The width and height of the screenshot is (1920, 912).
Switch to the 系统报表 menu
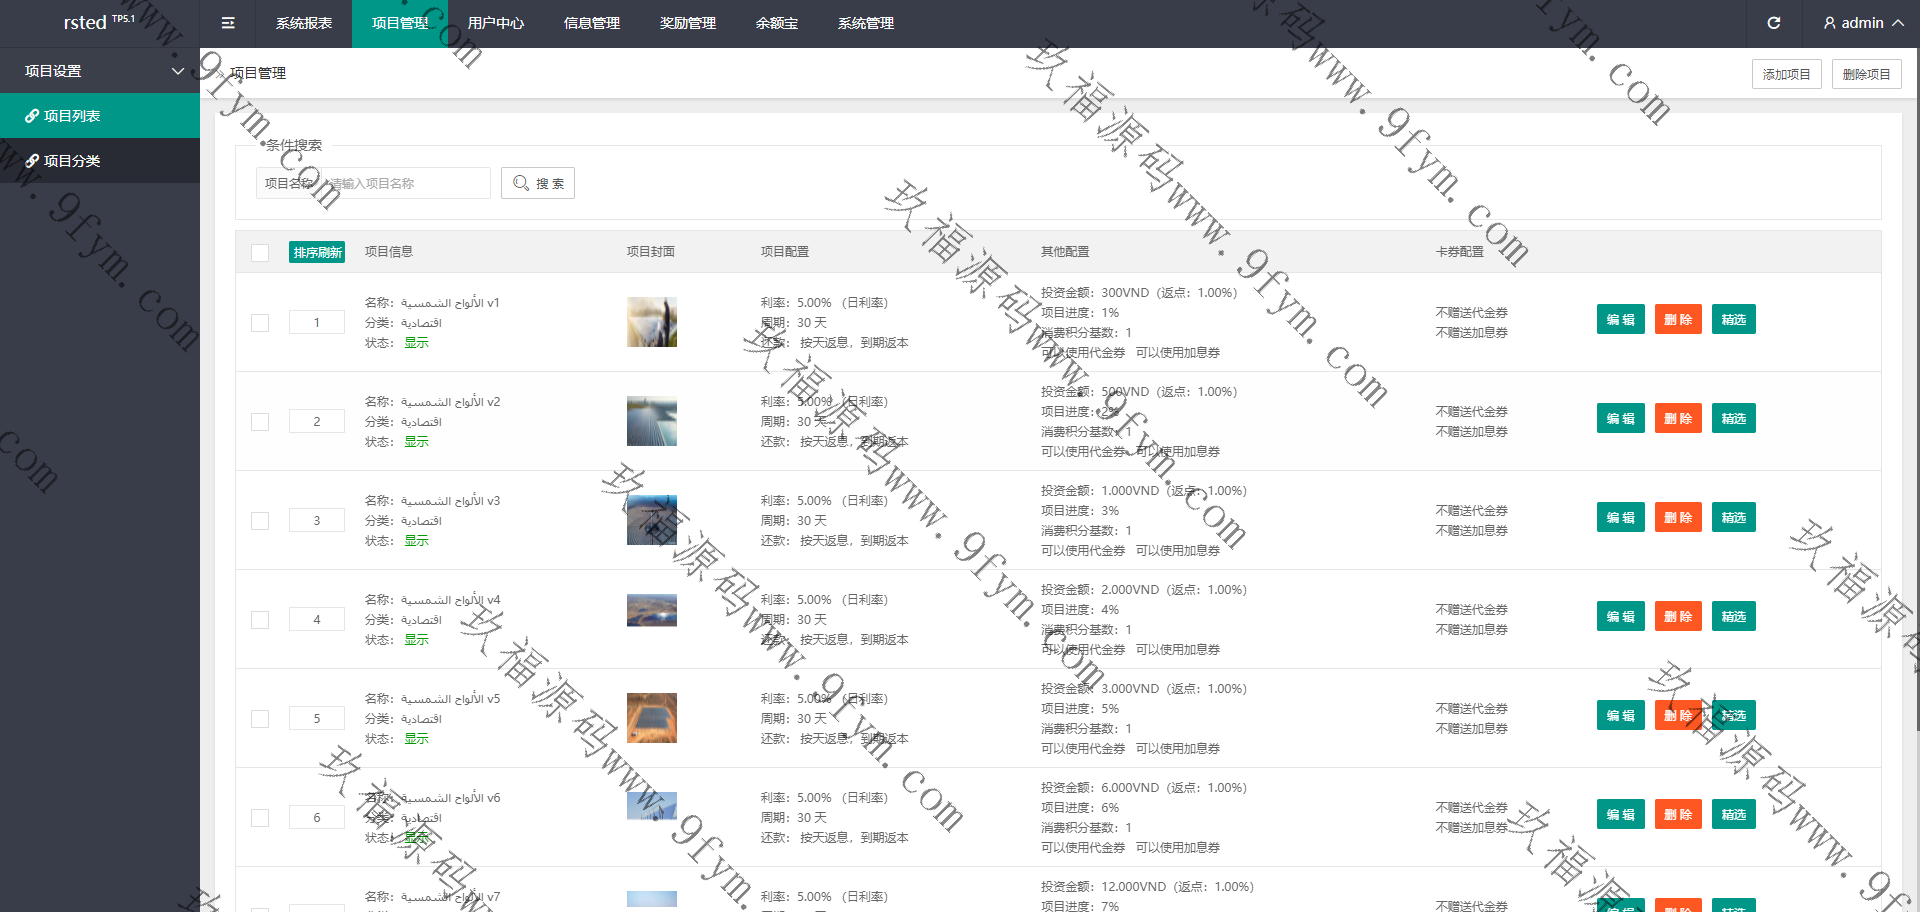pyautogui.click(x=303, y=23)
